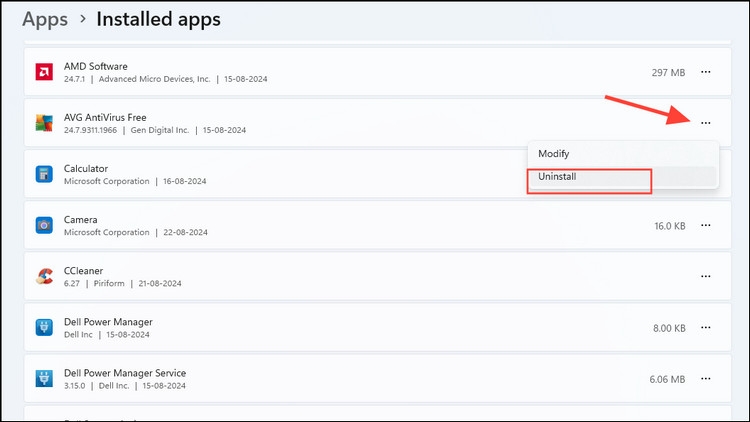Image resolution: width=750 pixels, height=422 pixels.
Task: Click the Calculator app icon
Action: 44,174
